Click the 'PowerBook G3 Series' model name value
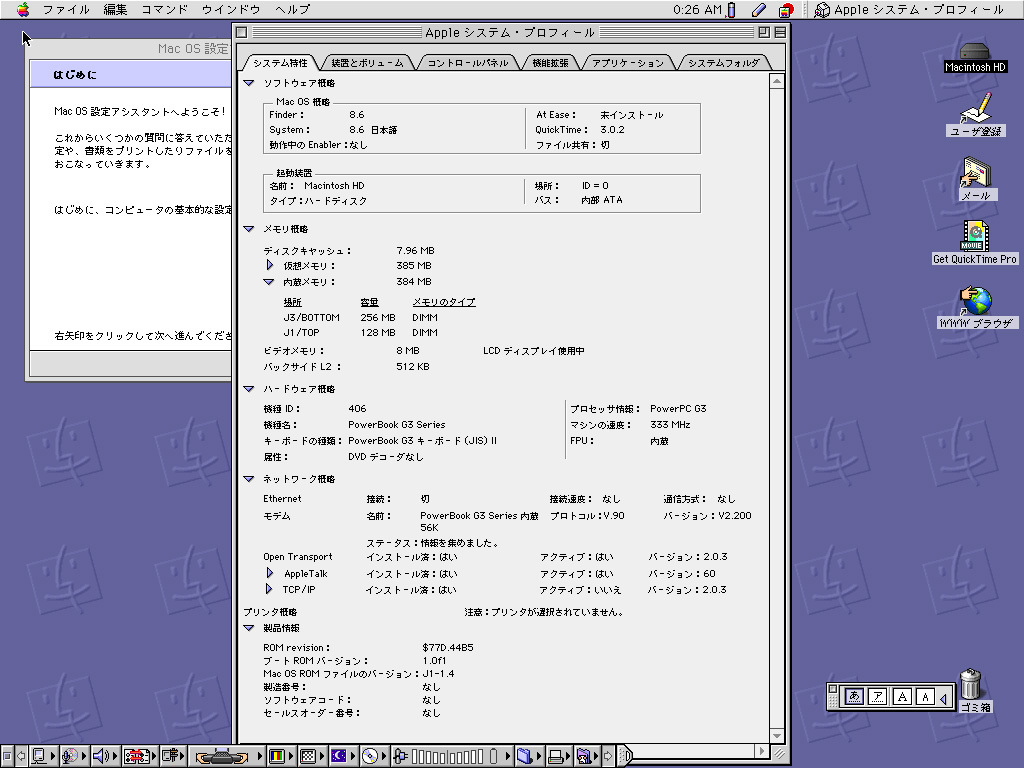Image resolution: width=1024 pixels, height=768 pixels. [396, 424]
